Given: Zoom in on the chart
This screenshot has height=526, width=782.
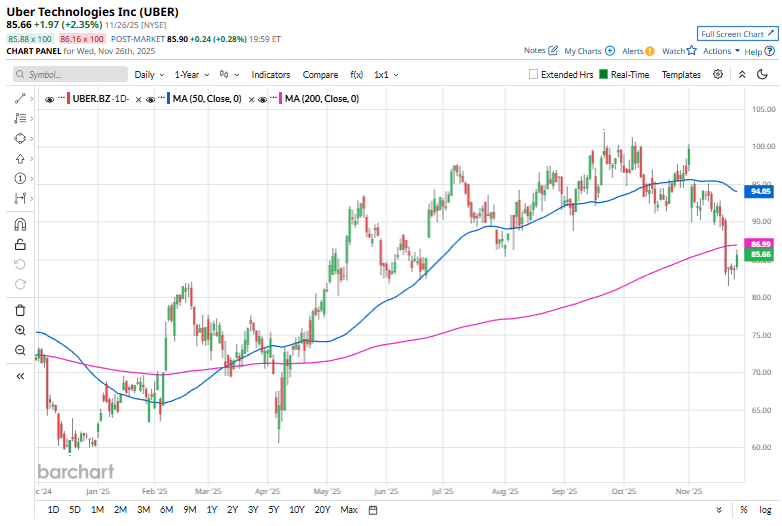Looking at the screenshot, I should [x=20, y=330].
